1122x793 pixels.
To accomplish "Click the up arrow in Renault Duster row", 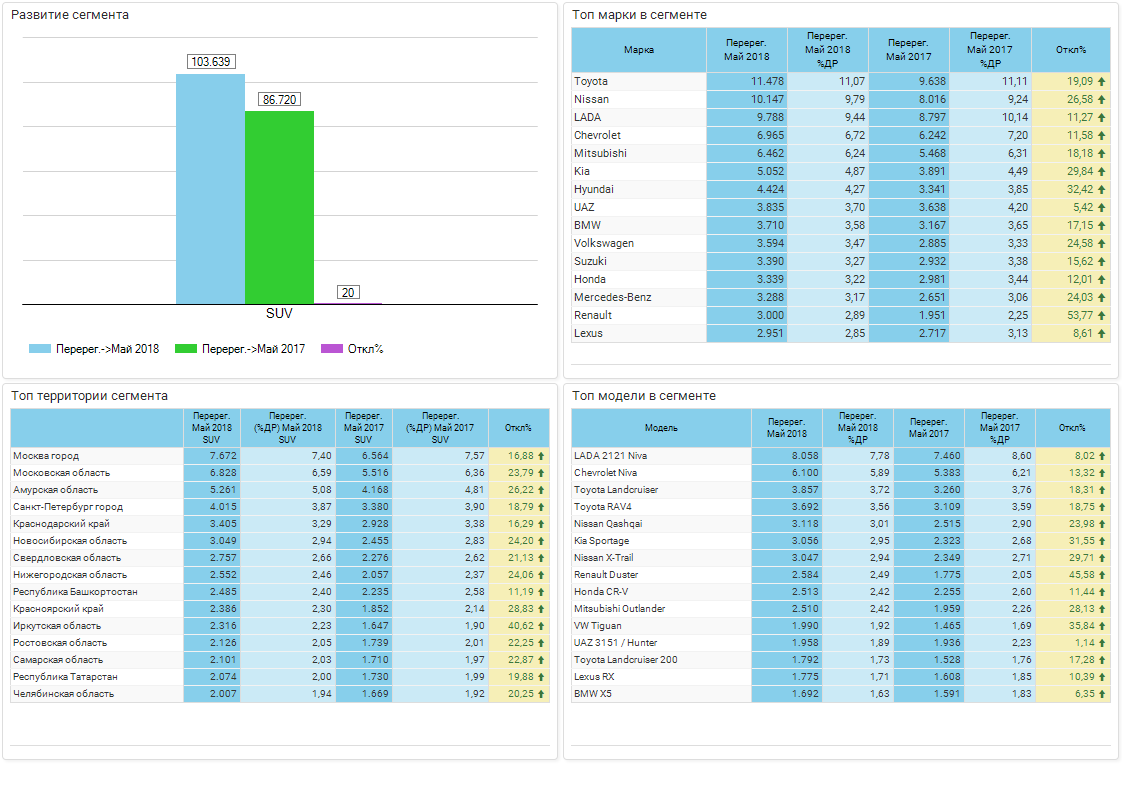I will coord(1101,575).
